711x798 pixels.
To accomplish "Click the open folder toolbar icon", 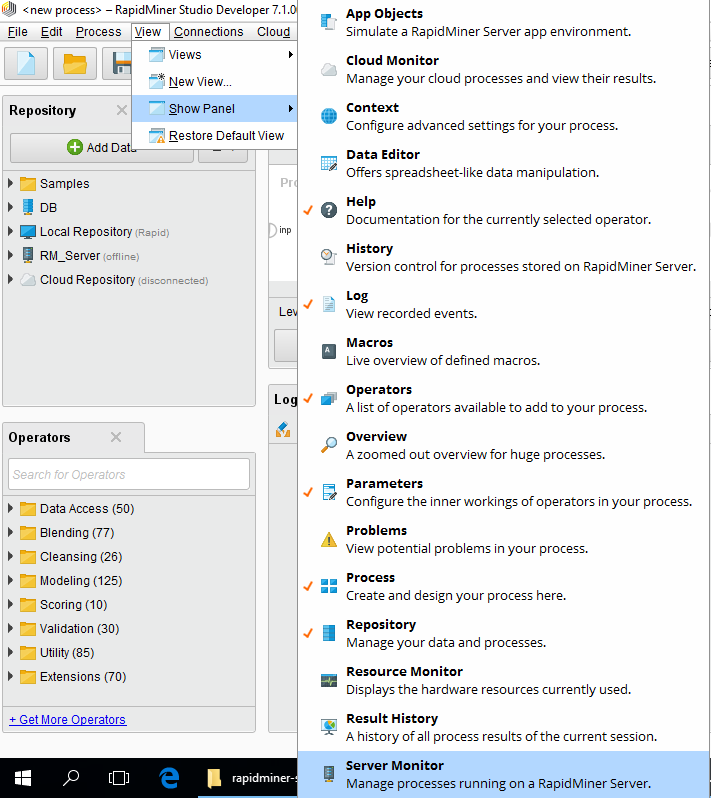I will pos(75,64).
